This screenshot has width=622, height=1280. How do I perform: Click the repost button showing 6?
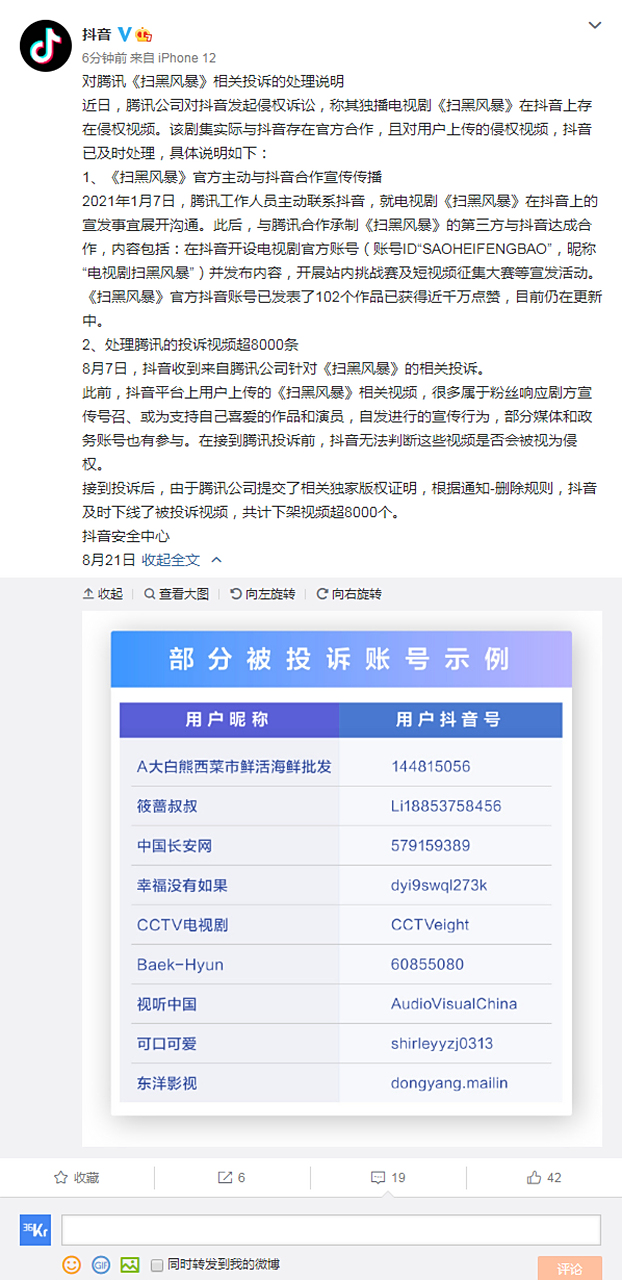point(232,1178)
